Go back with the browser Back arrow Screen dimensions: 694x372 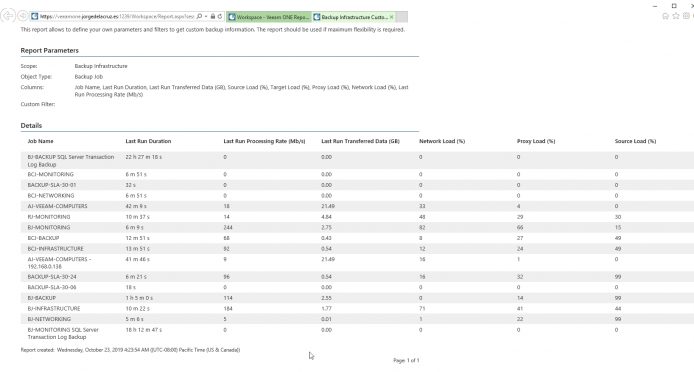pyautogui.click(x=8, y=16)
